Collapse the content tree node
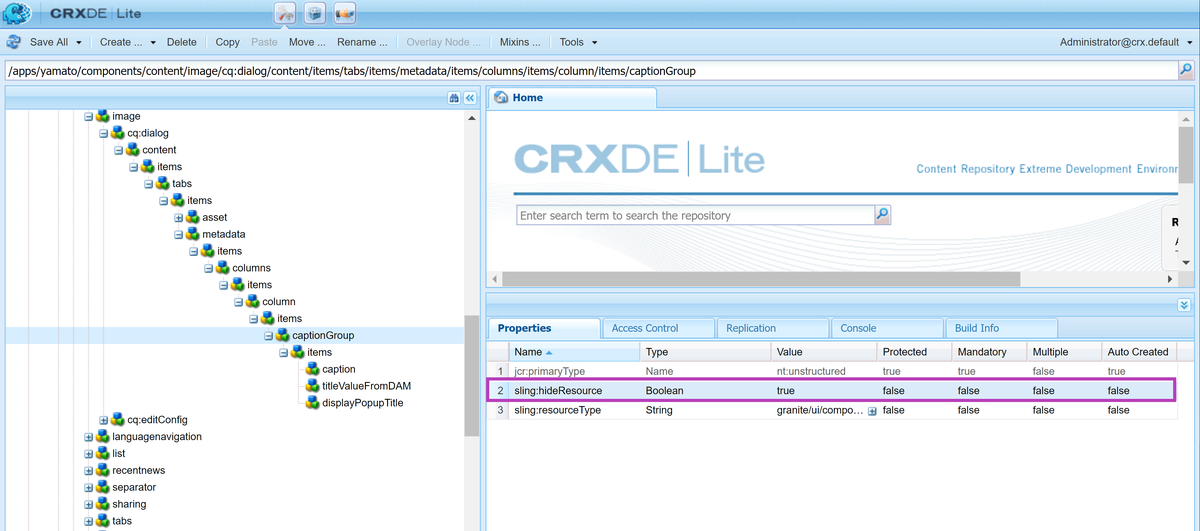The height and width of the screenshot is (531, 1200). [x=119, y=150]
